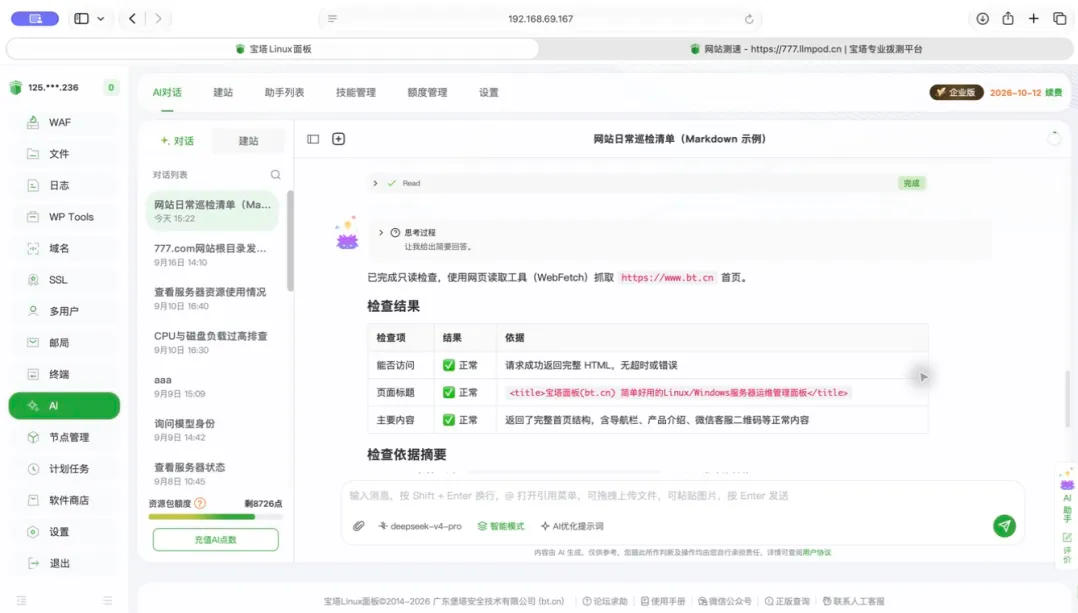Open the 技能管理 tab
Screen dimensions: 1078x613
pyautogui.click(x=355, y=92)
